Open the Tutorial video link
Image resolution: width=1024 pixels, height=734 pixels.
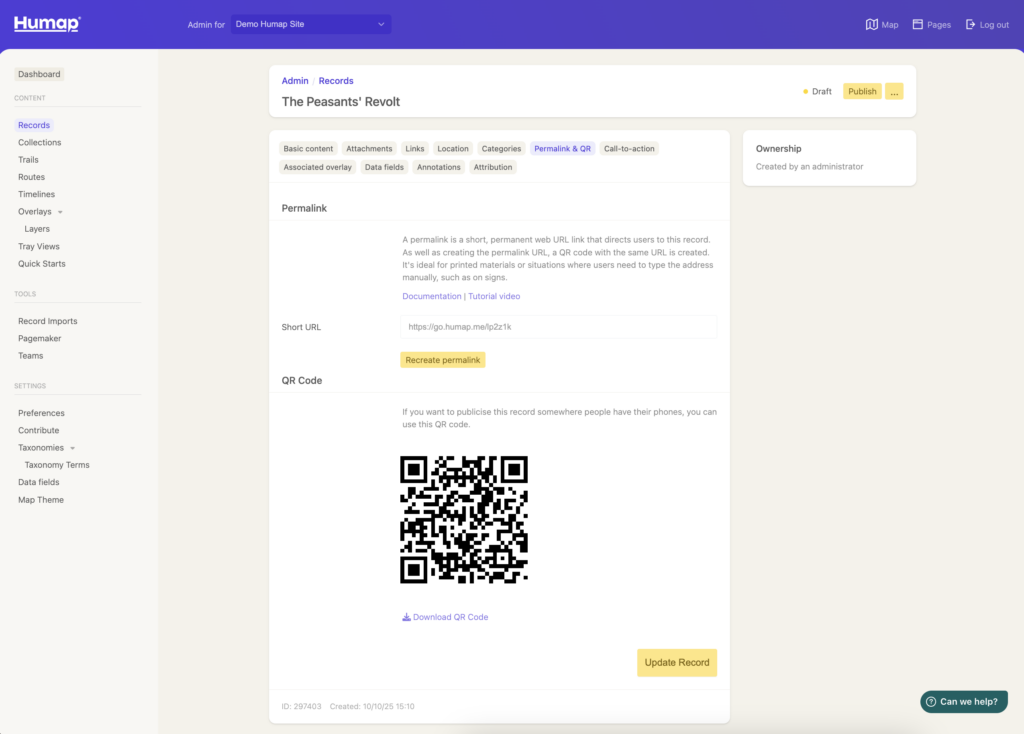[x=494, y=296]
